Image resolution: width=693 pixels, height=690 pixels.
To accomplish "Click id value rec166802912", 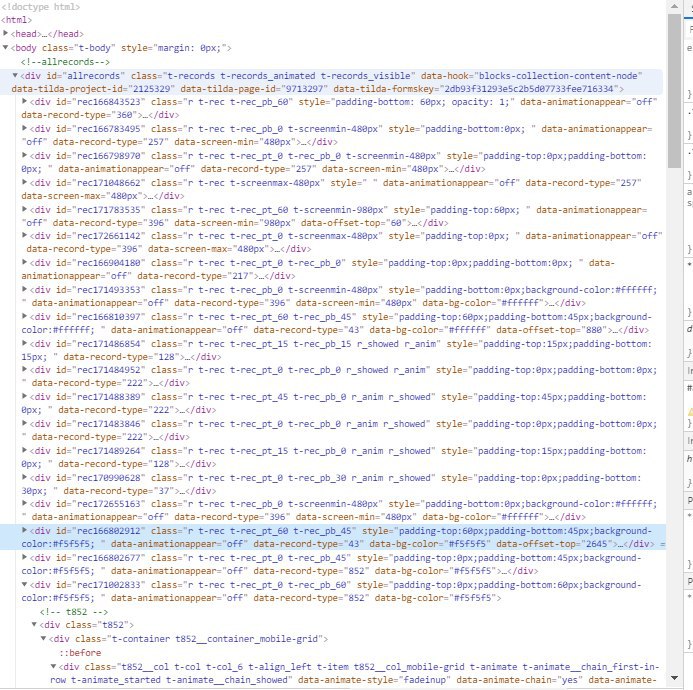I will click(109, 530).
